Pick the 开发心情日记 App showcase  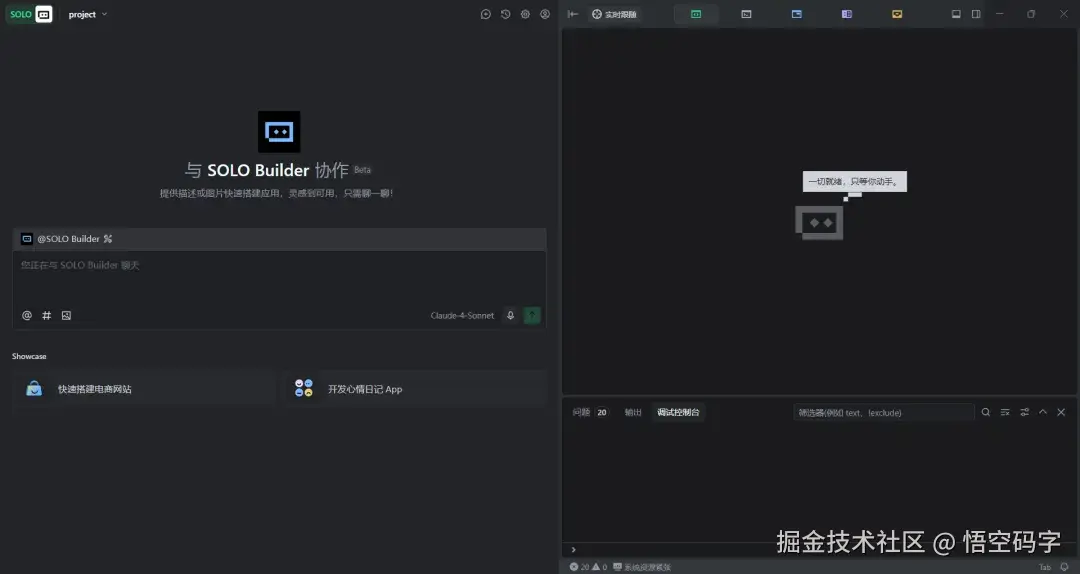pyautogui.click(x=415, y=389)
